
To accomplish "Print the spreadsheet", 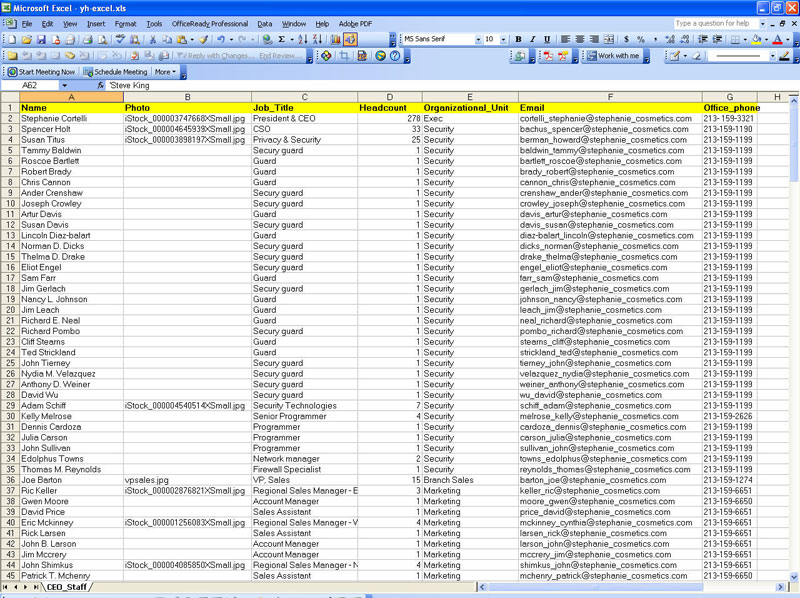I will [x=88, y=39].
